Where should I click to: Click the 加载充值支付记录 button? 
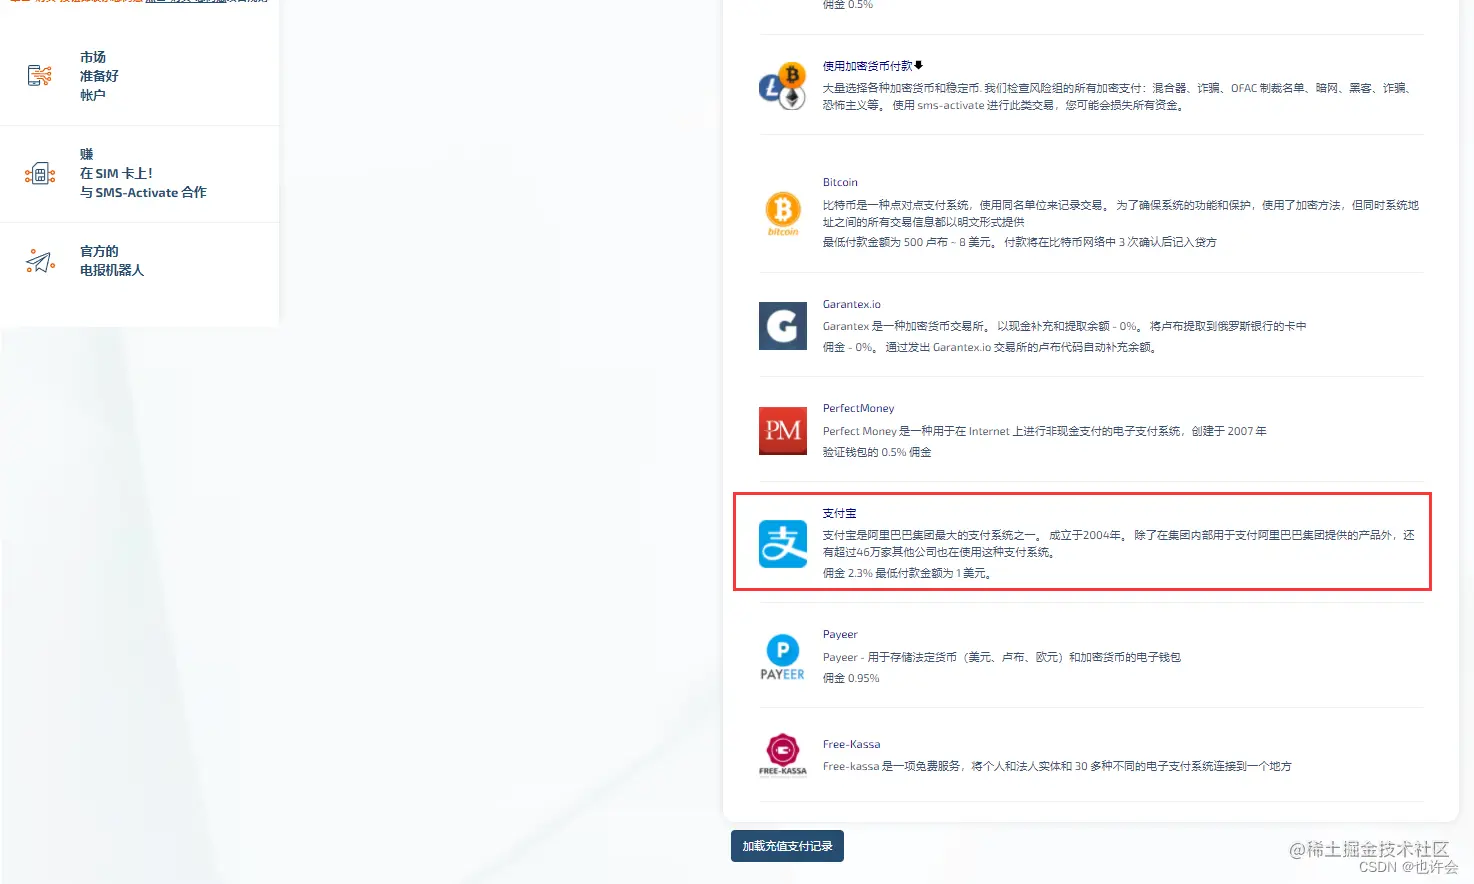pyautogui.click(x=787, y=846)
